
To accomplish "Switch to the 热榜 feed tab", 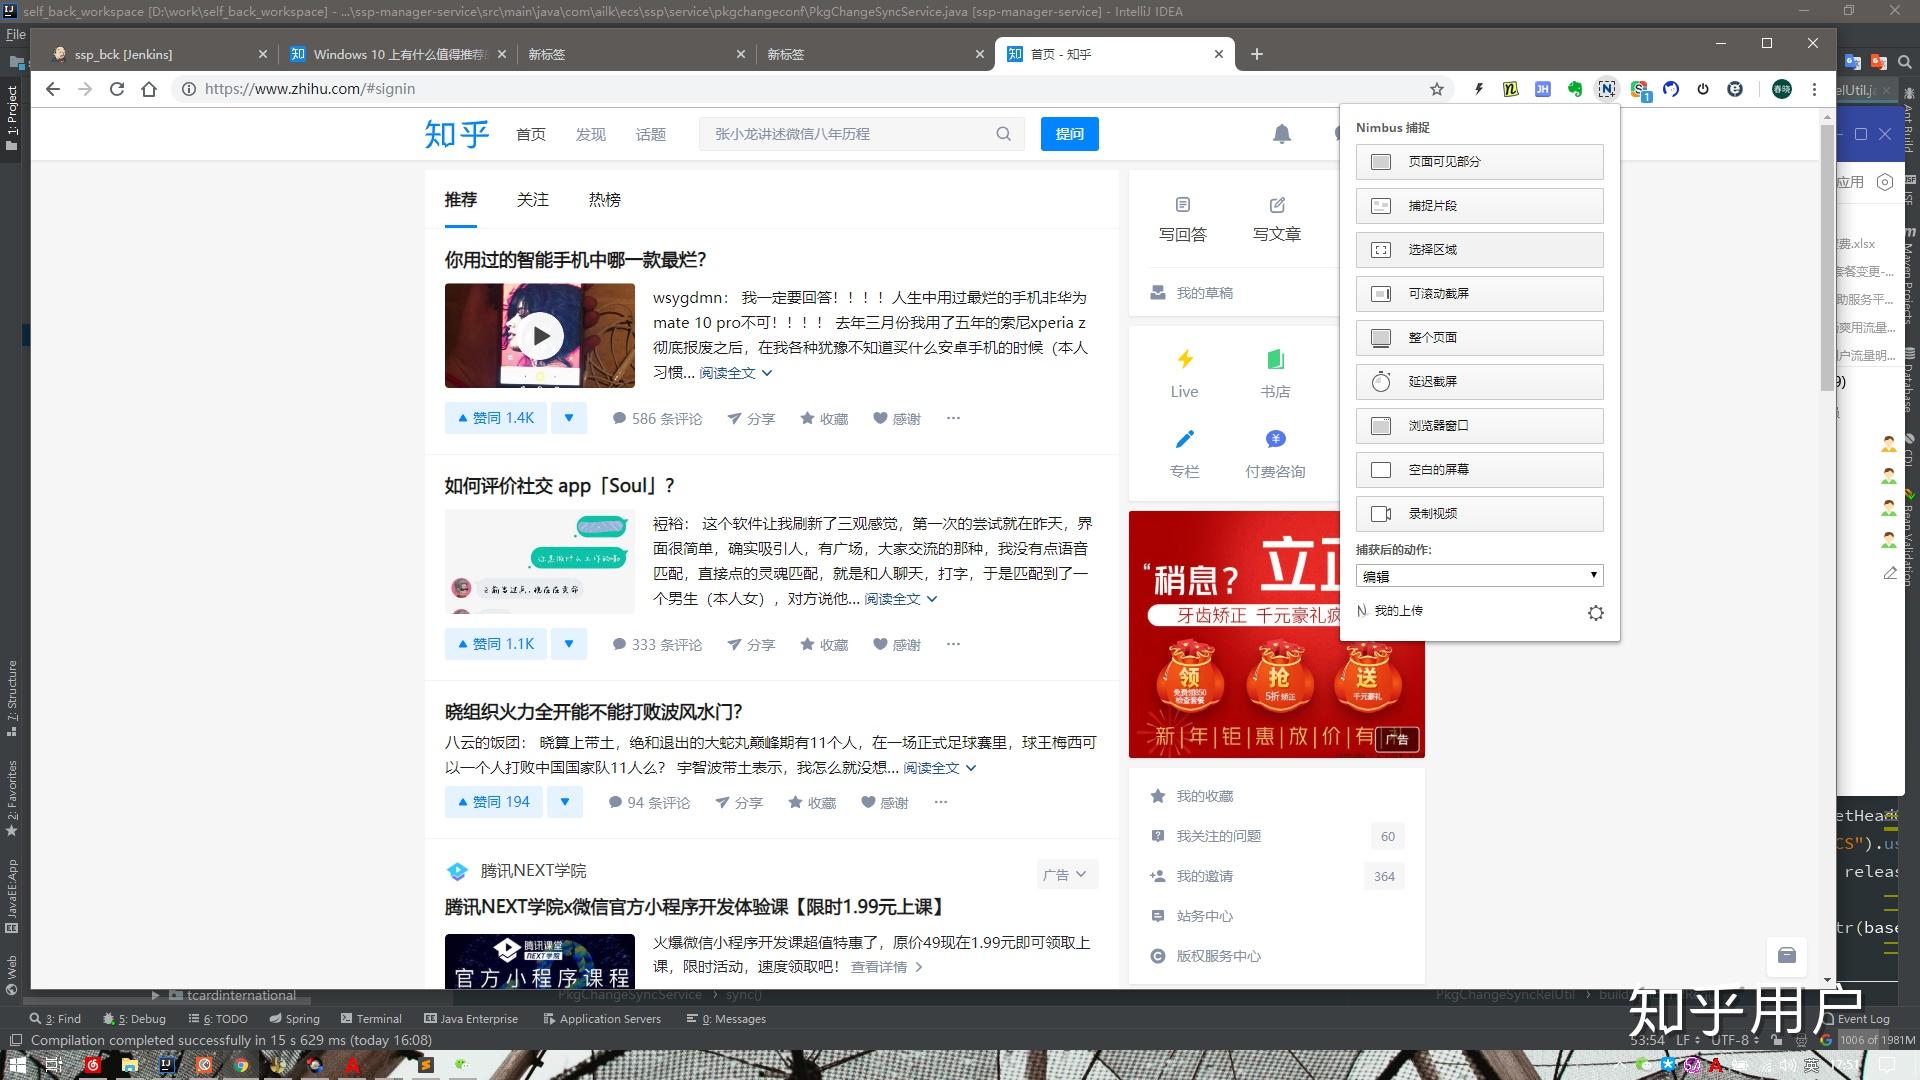I will tap(605, 200).
